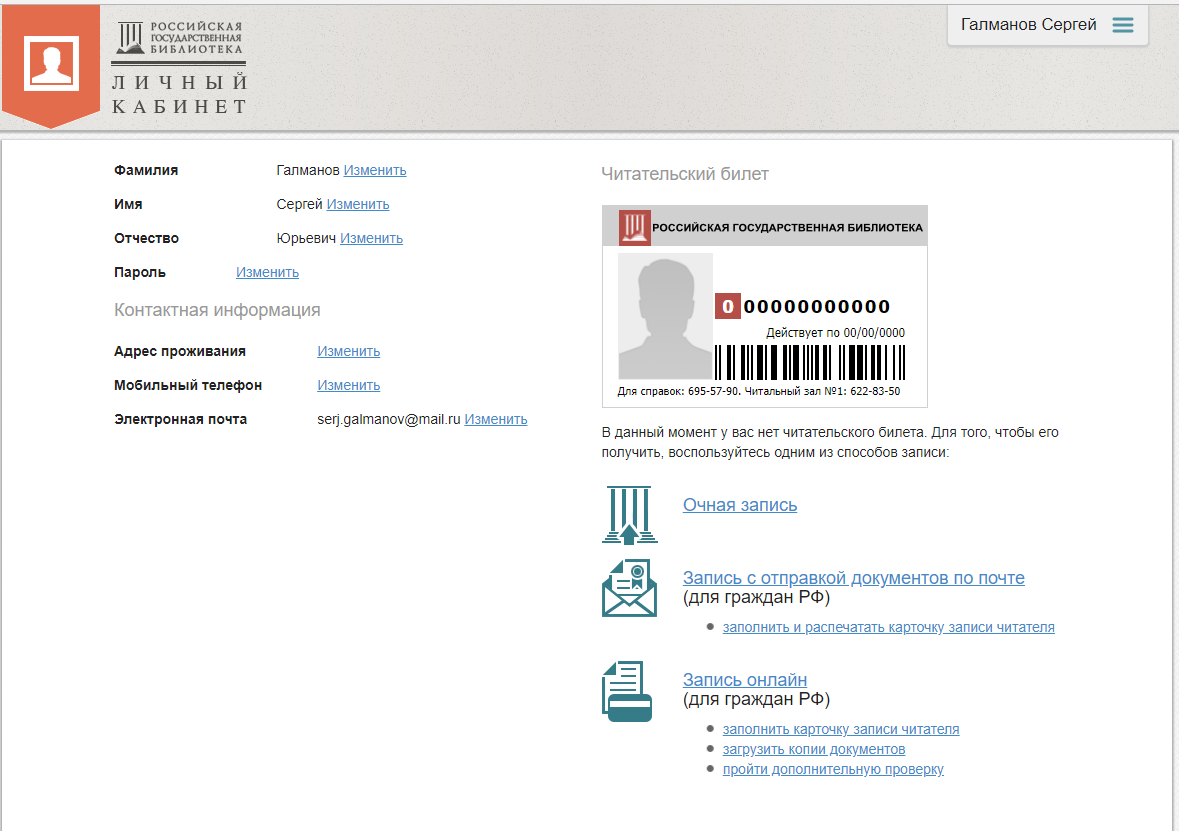
Task: Click the red library logo on reader card
Action: point(634,228)
